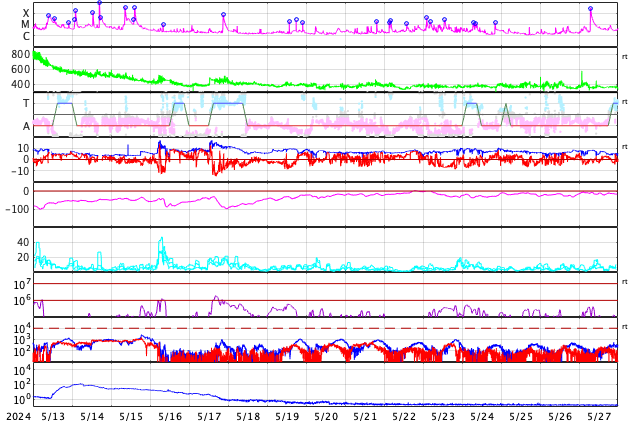Click the 5/17 date label

(x=209, y=417)
